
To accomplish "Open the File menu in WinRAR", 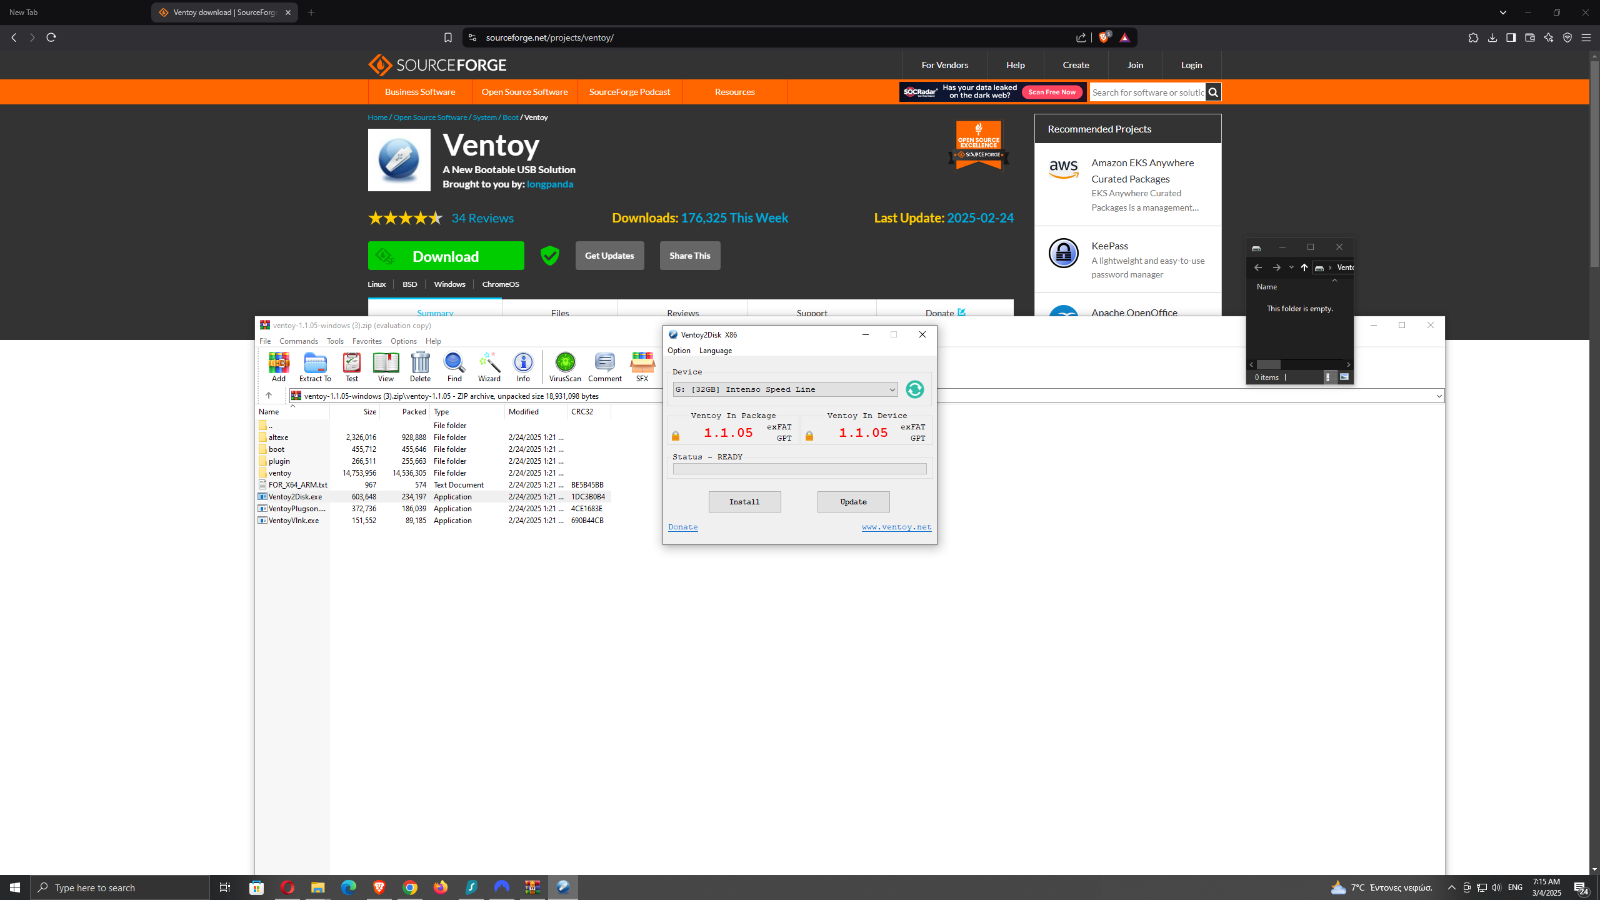I will click(265, 341).
